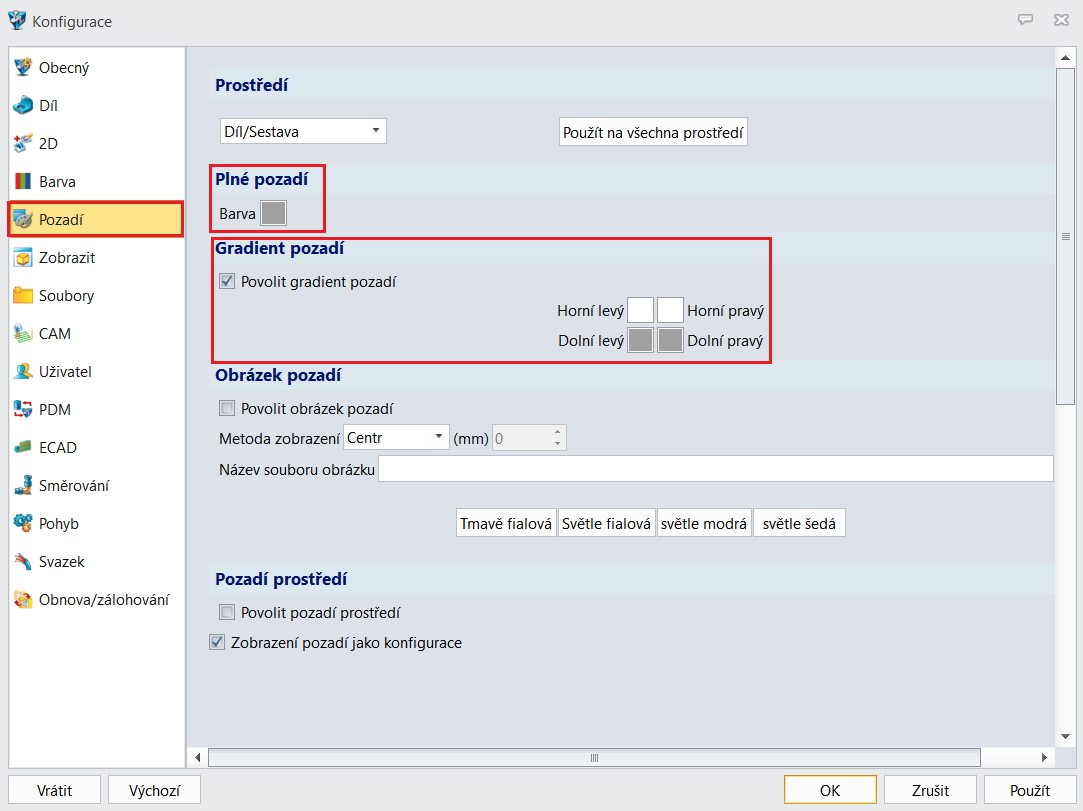Switch to the Zobrazit category label
Screen dimensions: 1083x811
67,258
